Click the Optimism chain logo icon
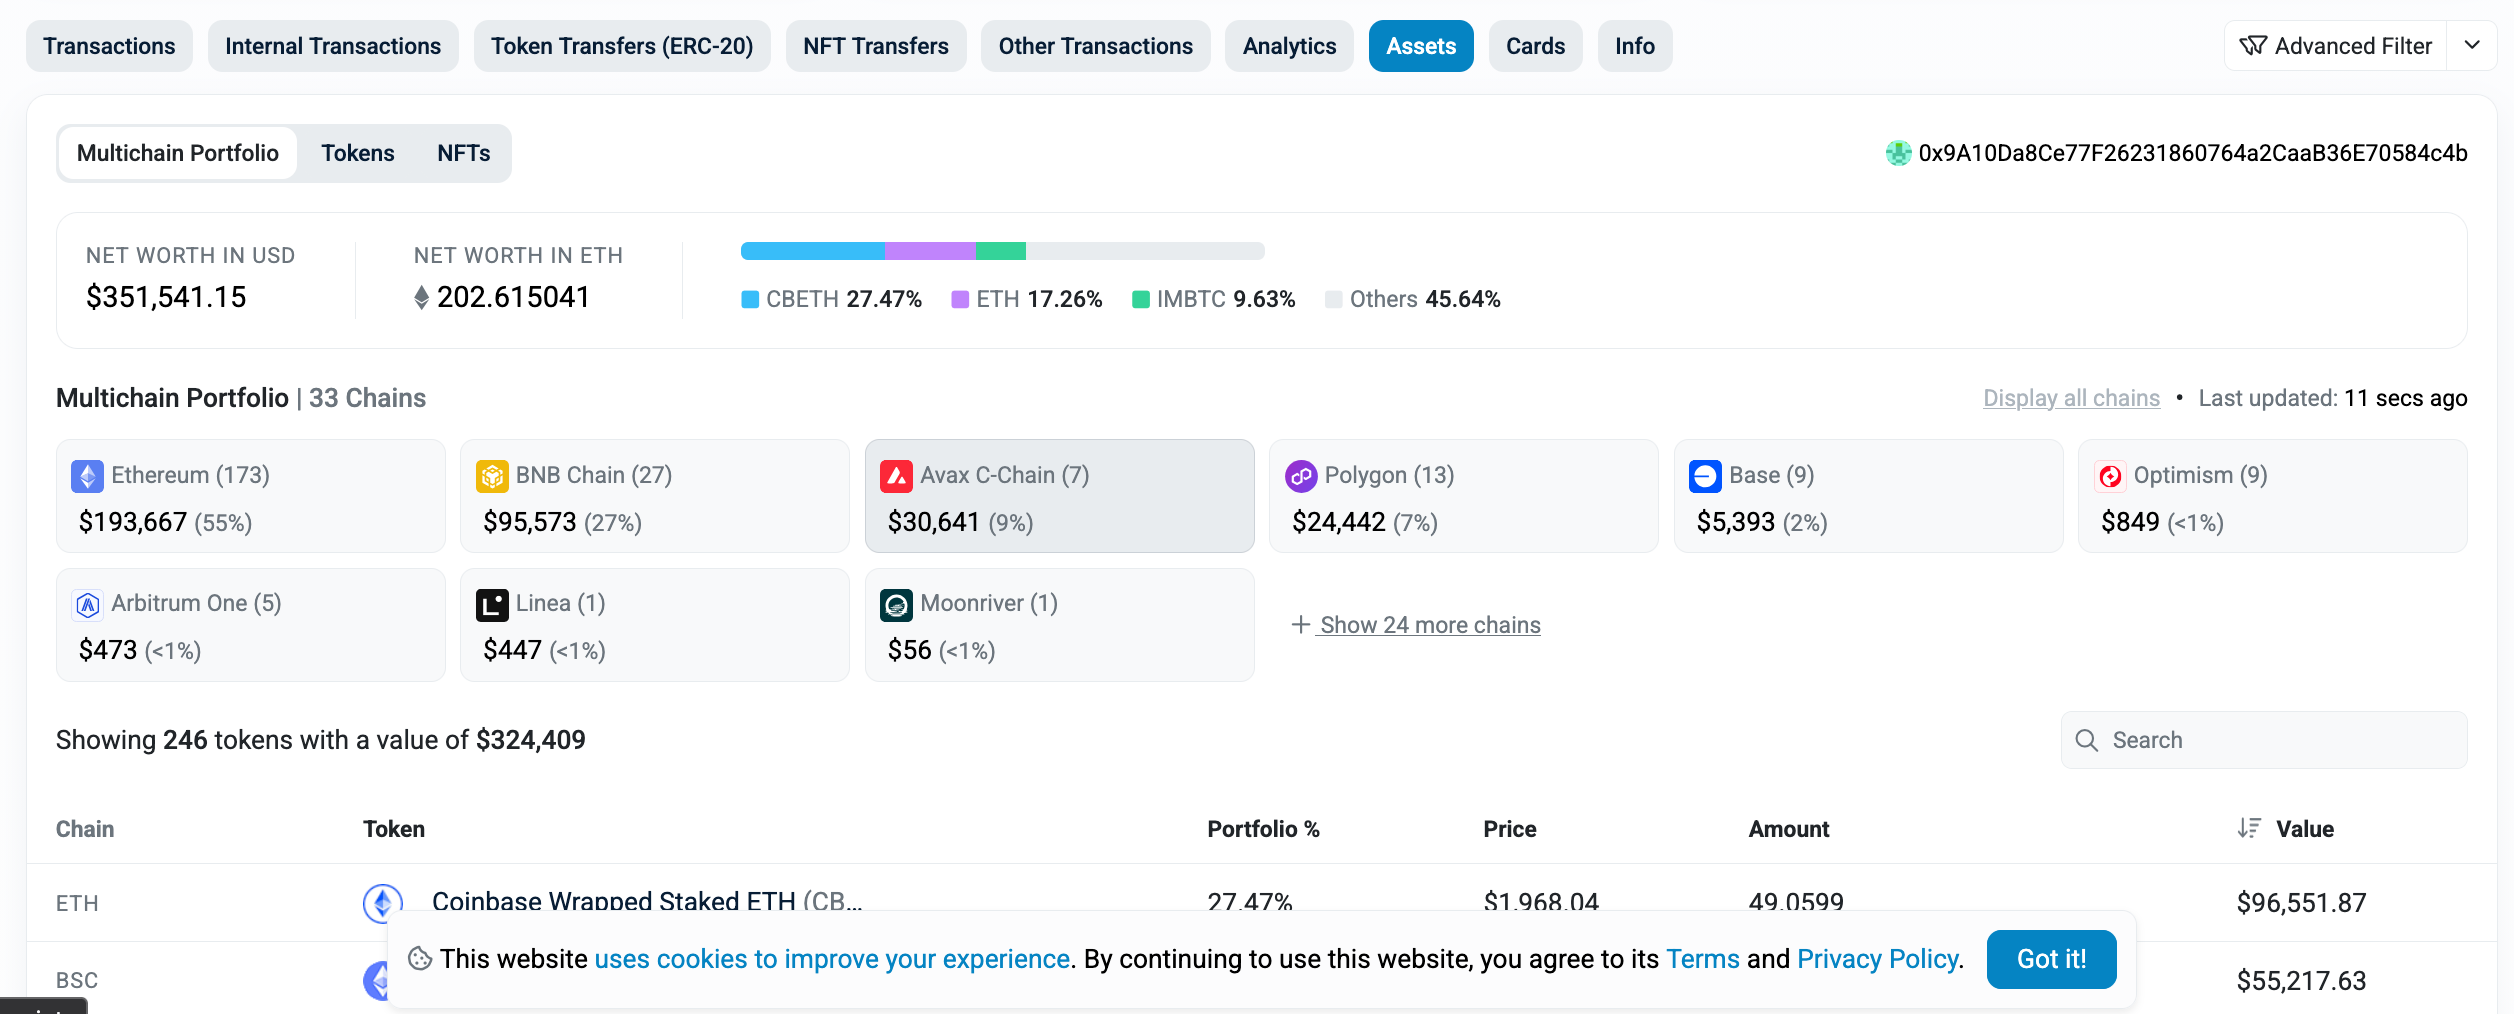Screen dimensions: 2514x1014 2110,476
